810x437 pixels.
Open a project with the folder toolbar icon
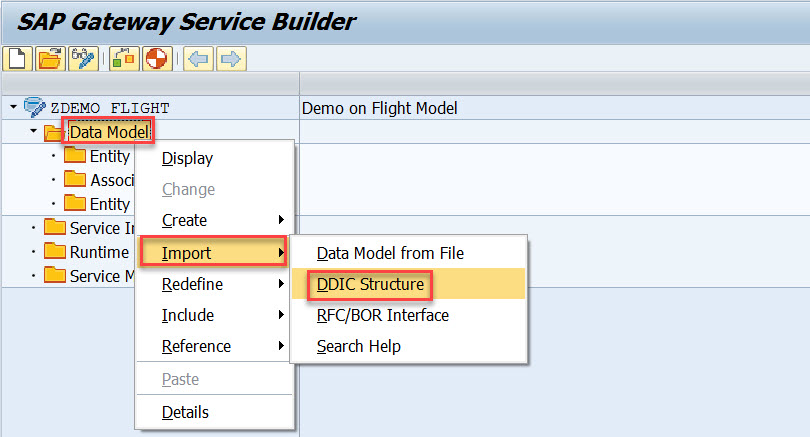(50, 58)
